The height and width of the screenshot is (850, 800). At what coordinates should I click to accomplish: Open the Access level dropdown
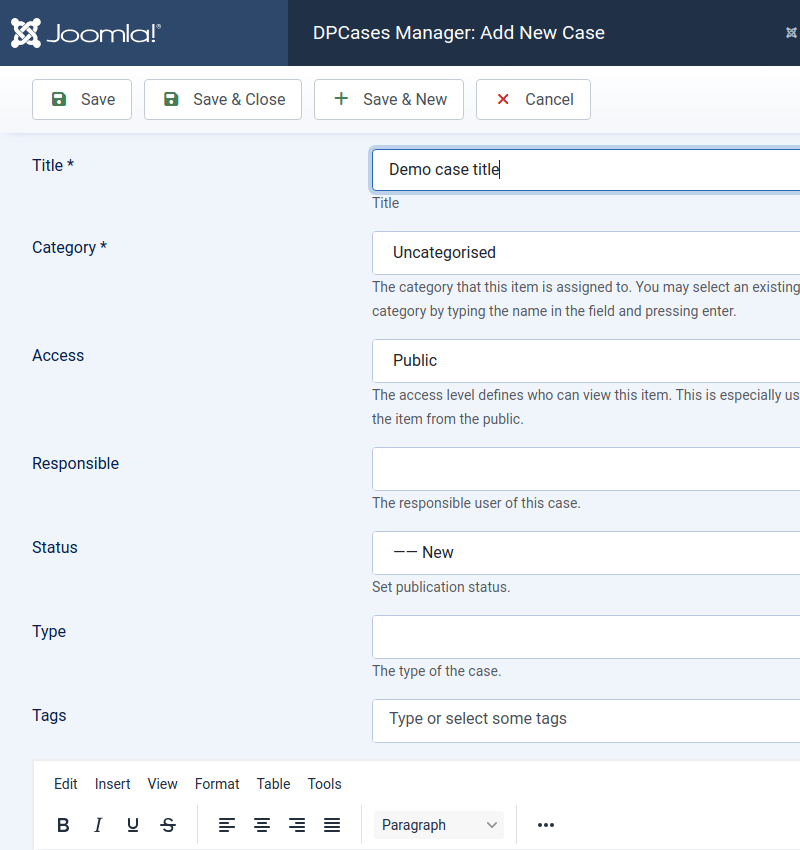[x=585, y=361]
